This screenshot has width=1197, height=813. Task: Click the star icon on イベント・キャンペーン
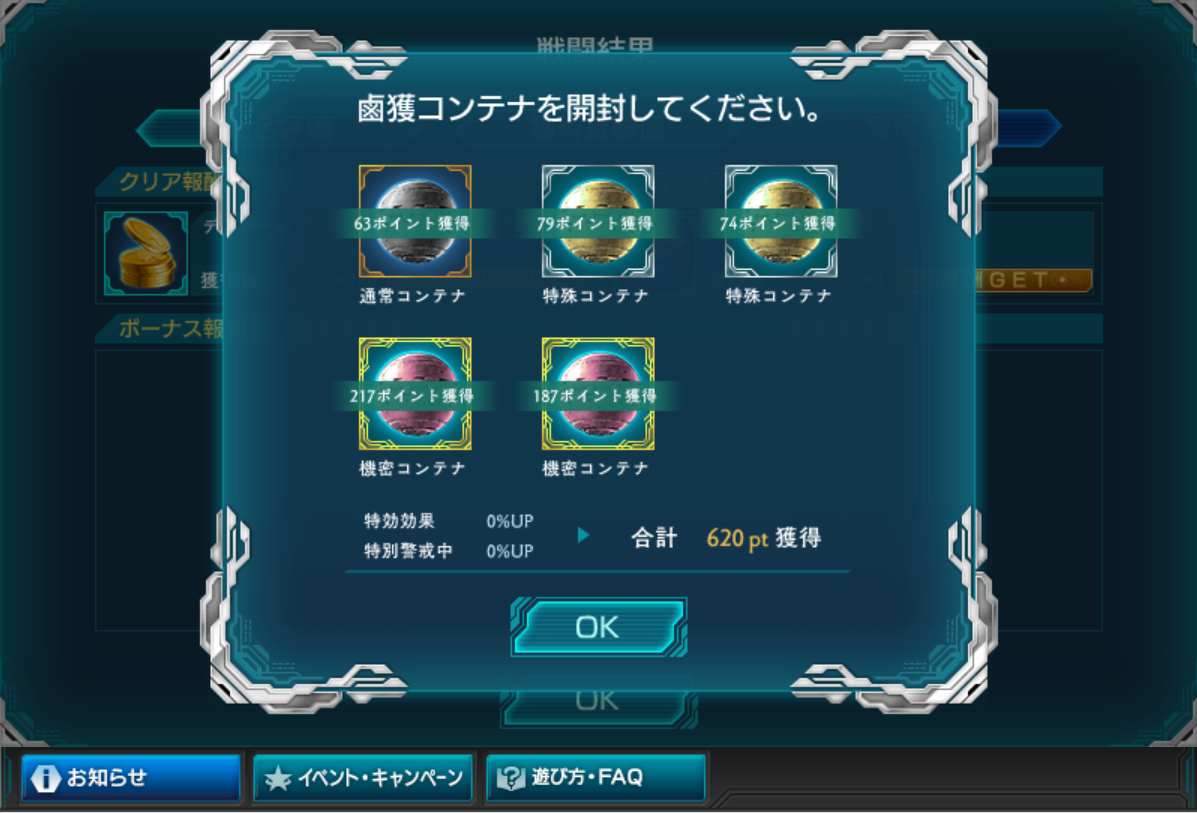[x=278, y=778]
